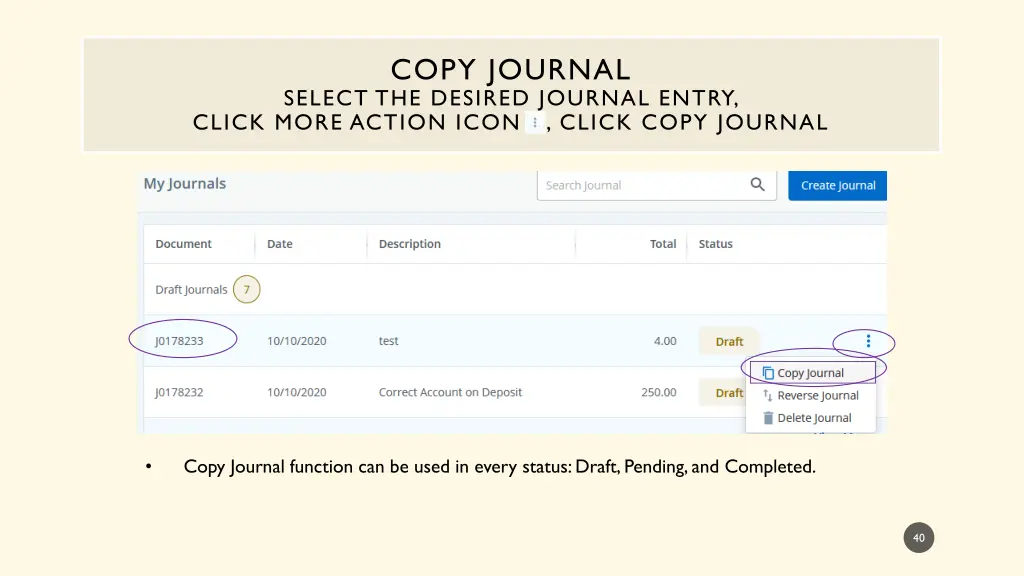
Task: Select the Draft status badge for journal J0178233
Action: pos(729,341)
